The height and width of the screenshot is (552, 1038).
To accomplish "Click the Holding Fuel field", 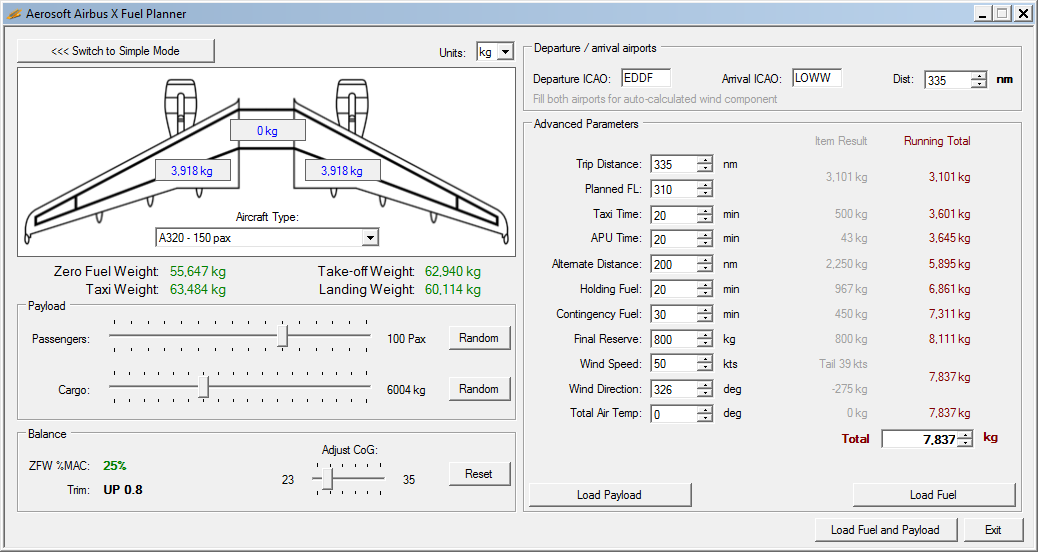I will [674, 289].
